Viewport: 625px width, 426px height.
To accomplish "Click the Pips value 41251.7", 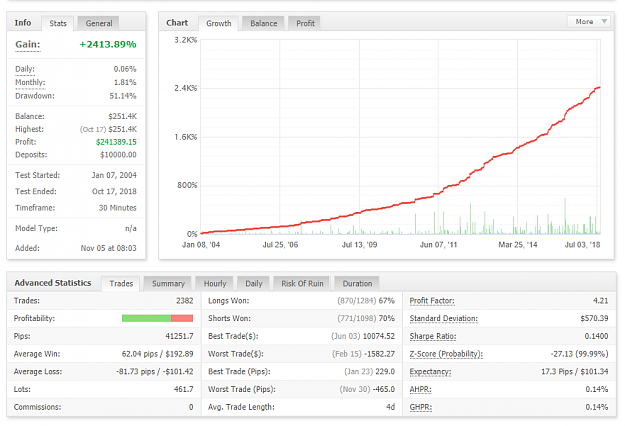I will click(x=179, y=336).
